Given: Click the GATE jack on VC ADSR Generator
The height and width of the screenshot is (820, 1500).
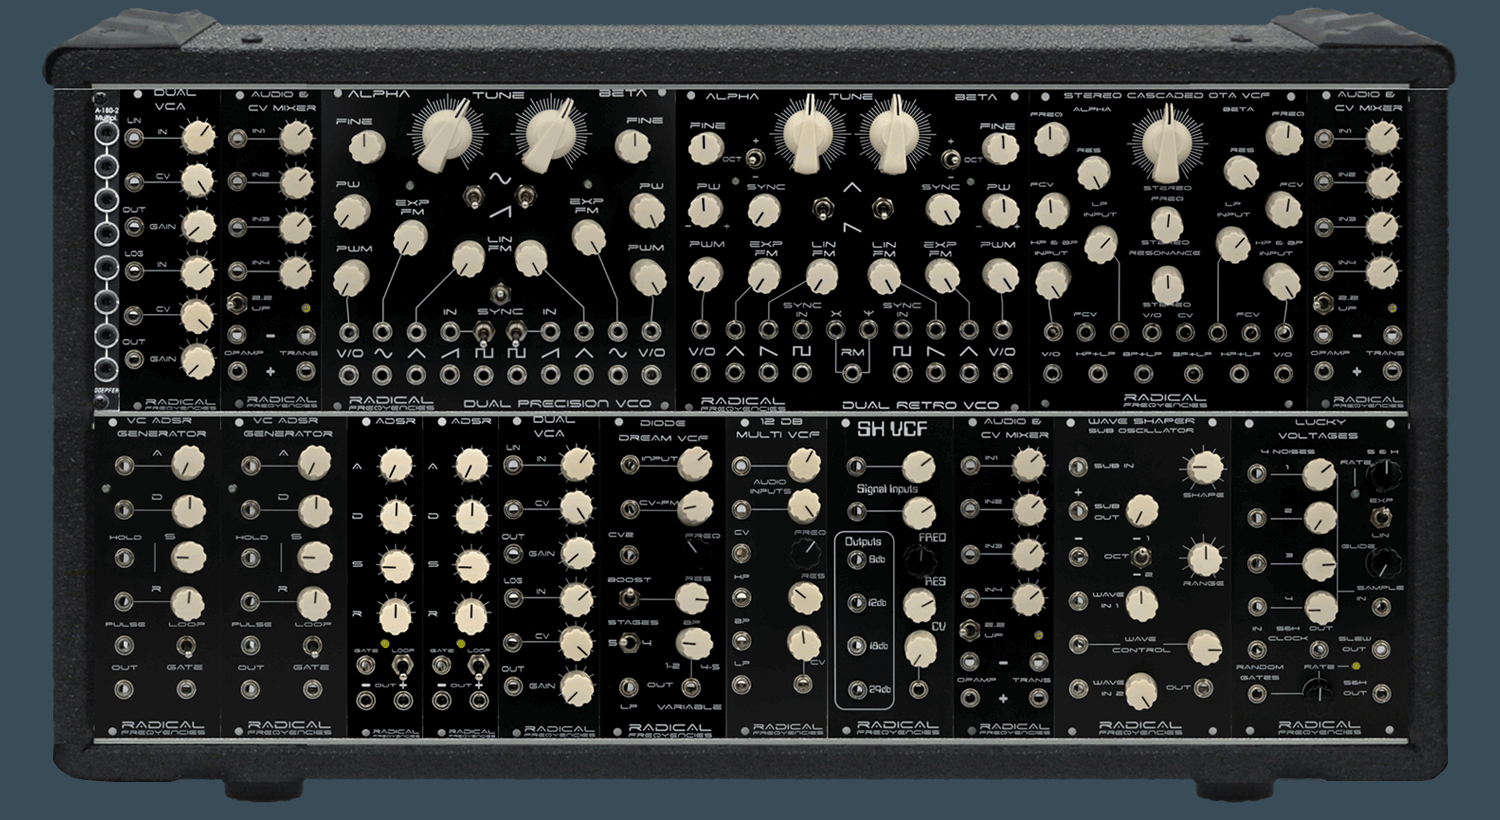Looking at the screenshot, I should [x=186, y=688].
